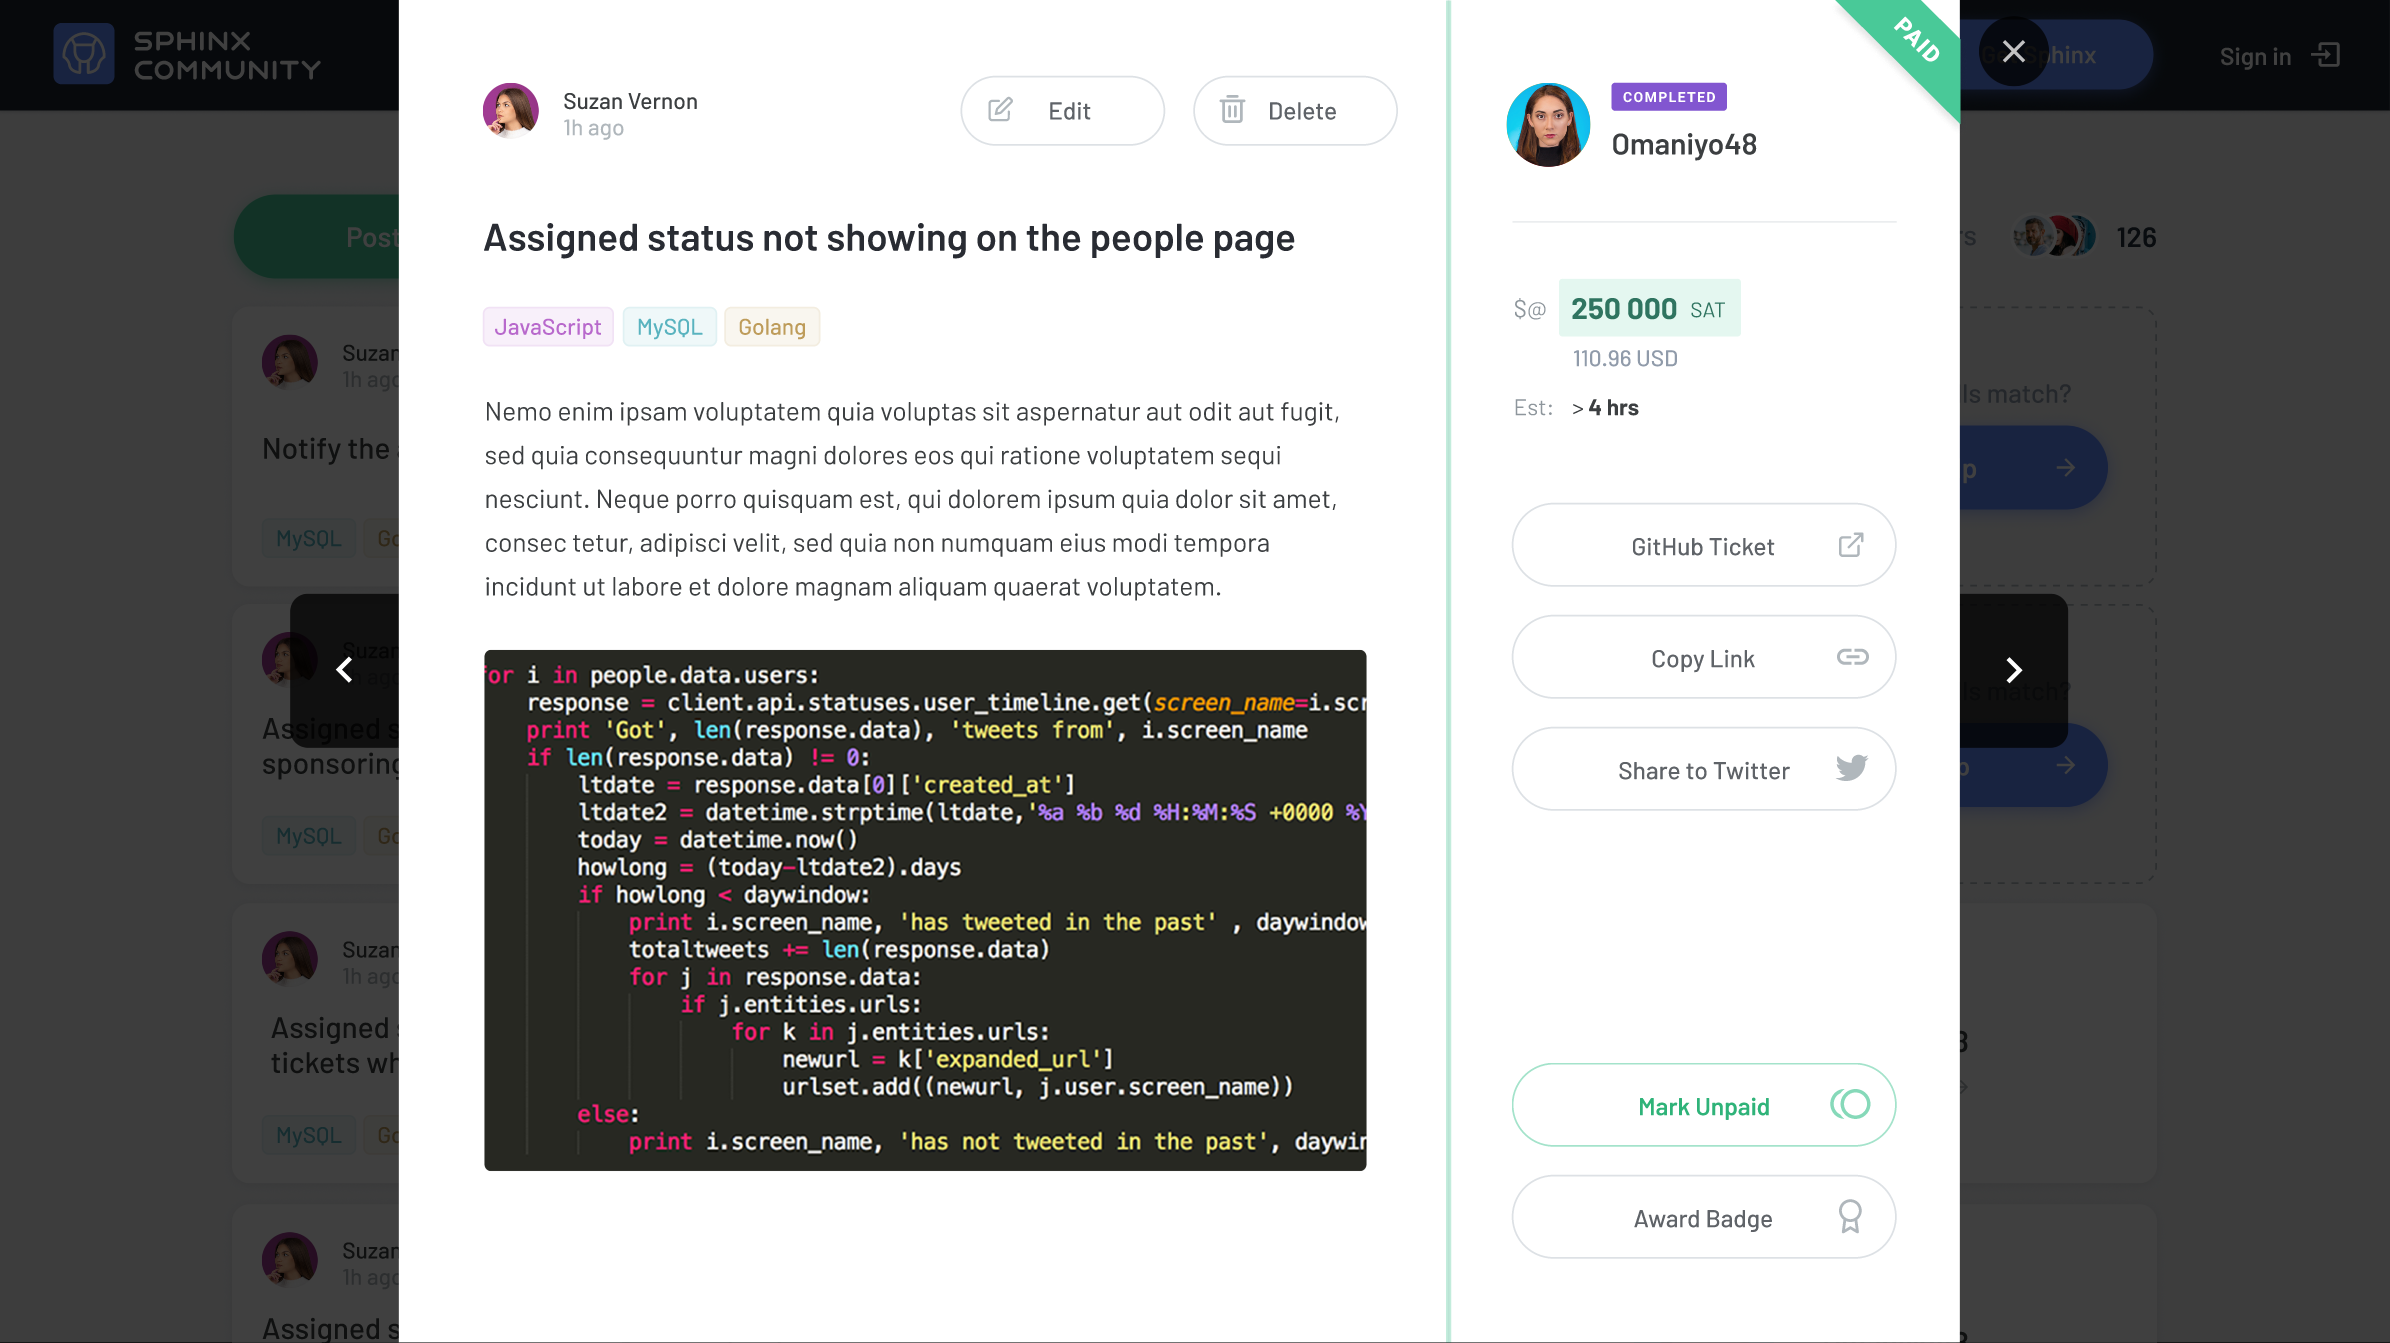
Task: Toggle the Mark Unpaid switch
Action: [1849, 1105]
